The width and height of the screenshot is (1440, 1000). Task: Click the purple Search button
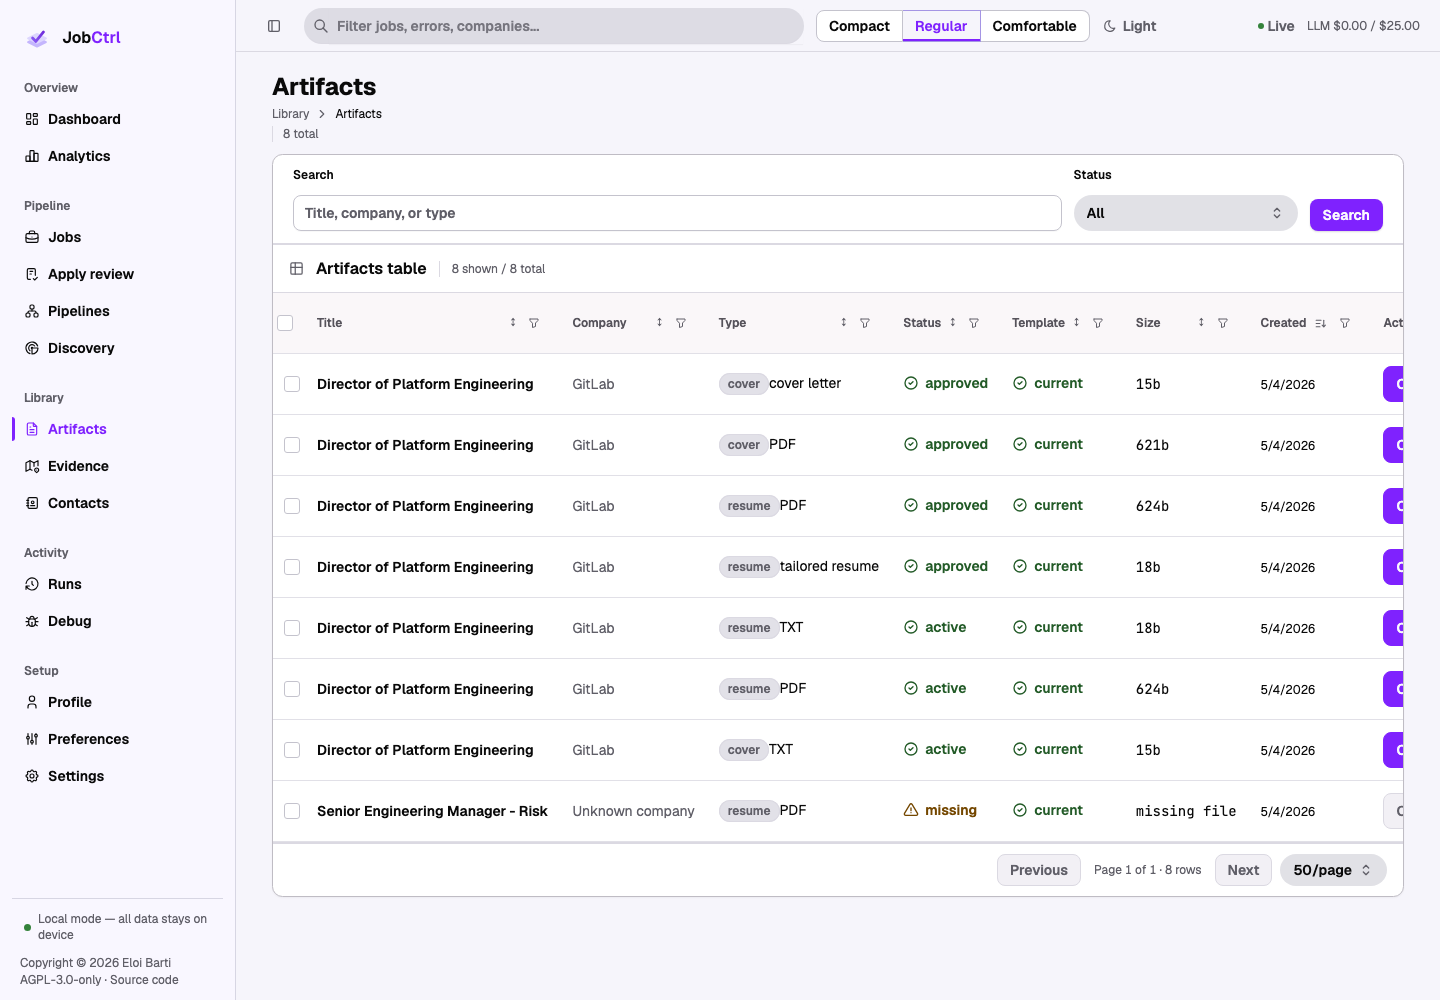pos(1346,215)
